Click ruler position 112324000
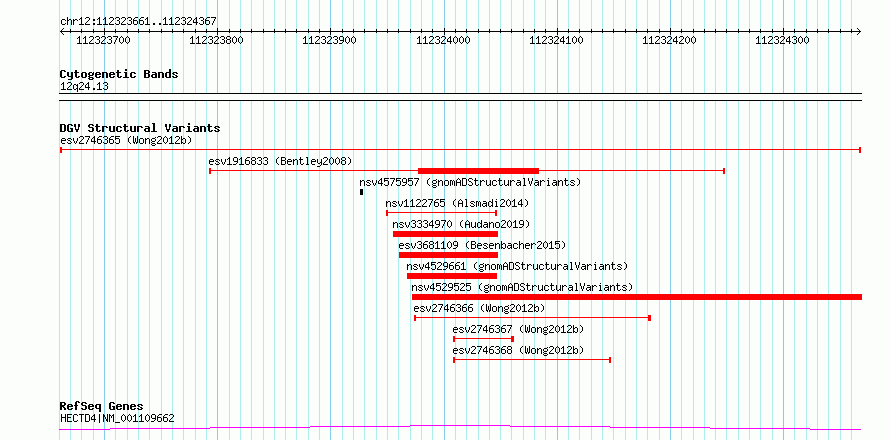 pos(443,40)
